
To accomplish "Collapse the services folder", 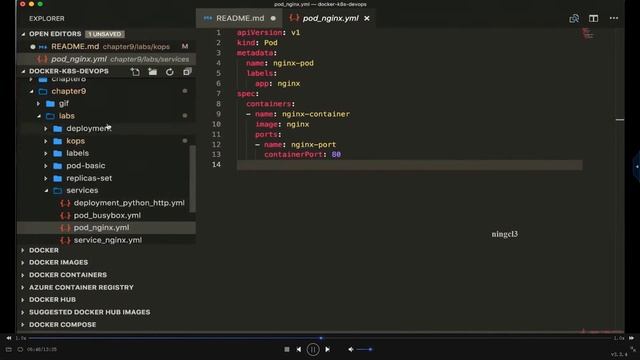I will click(46, 191).
